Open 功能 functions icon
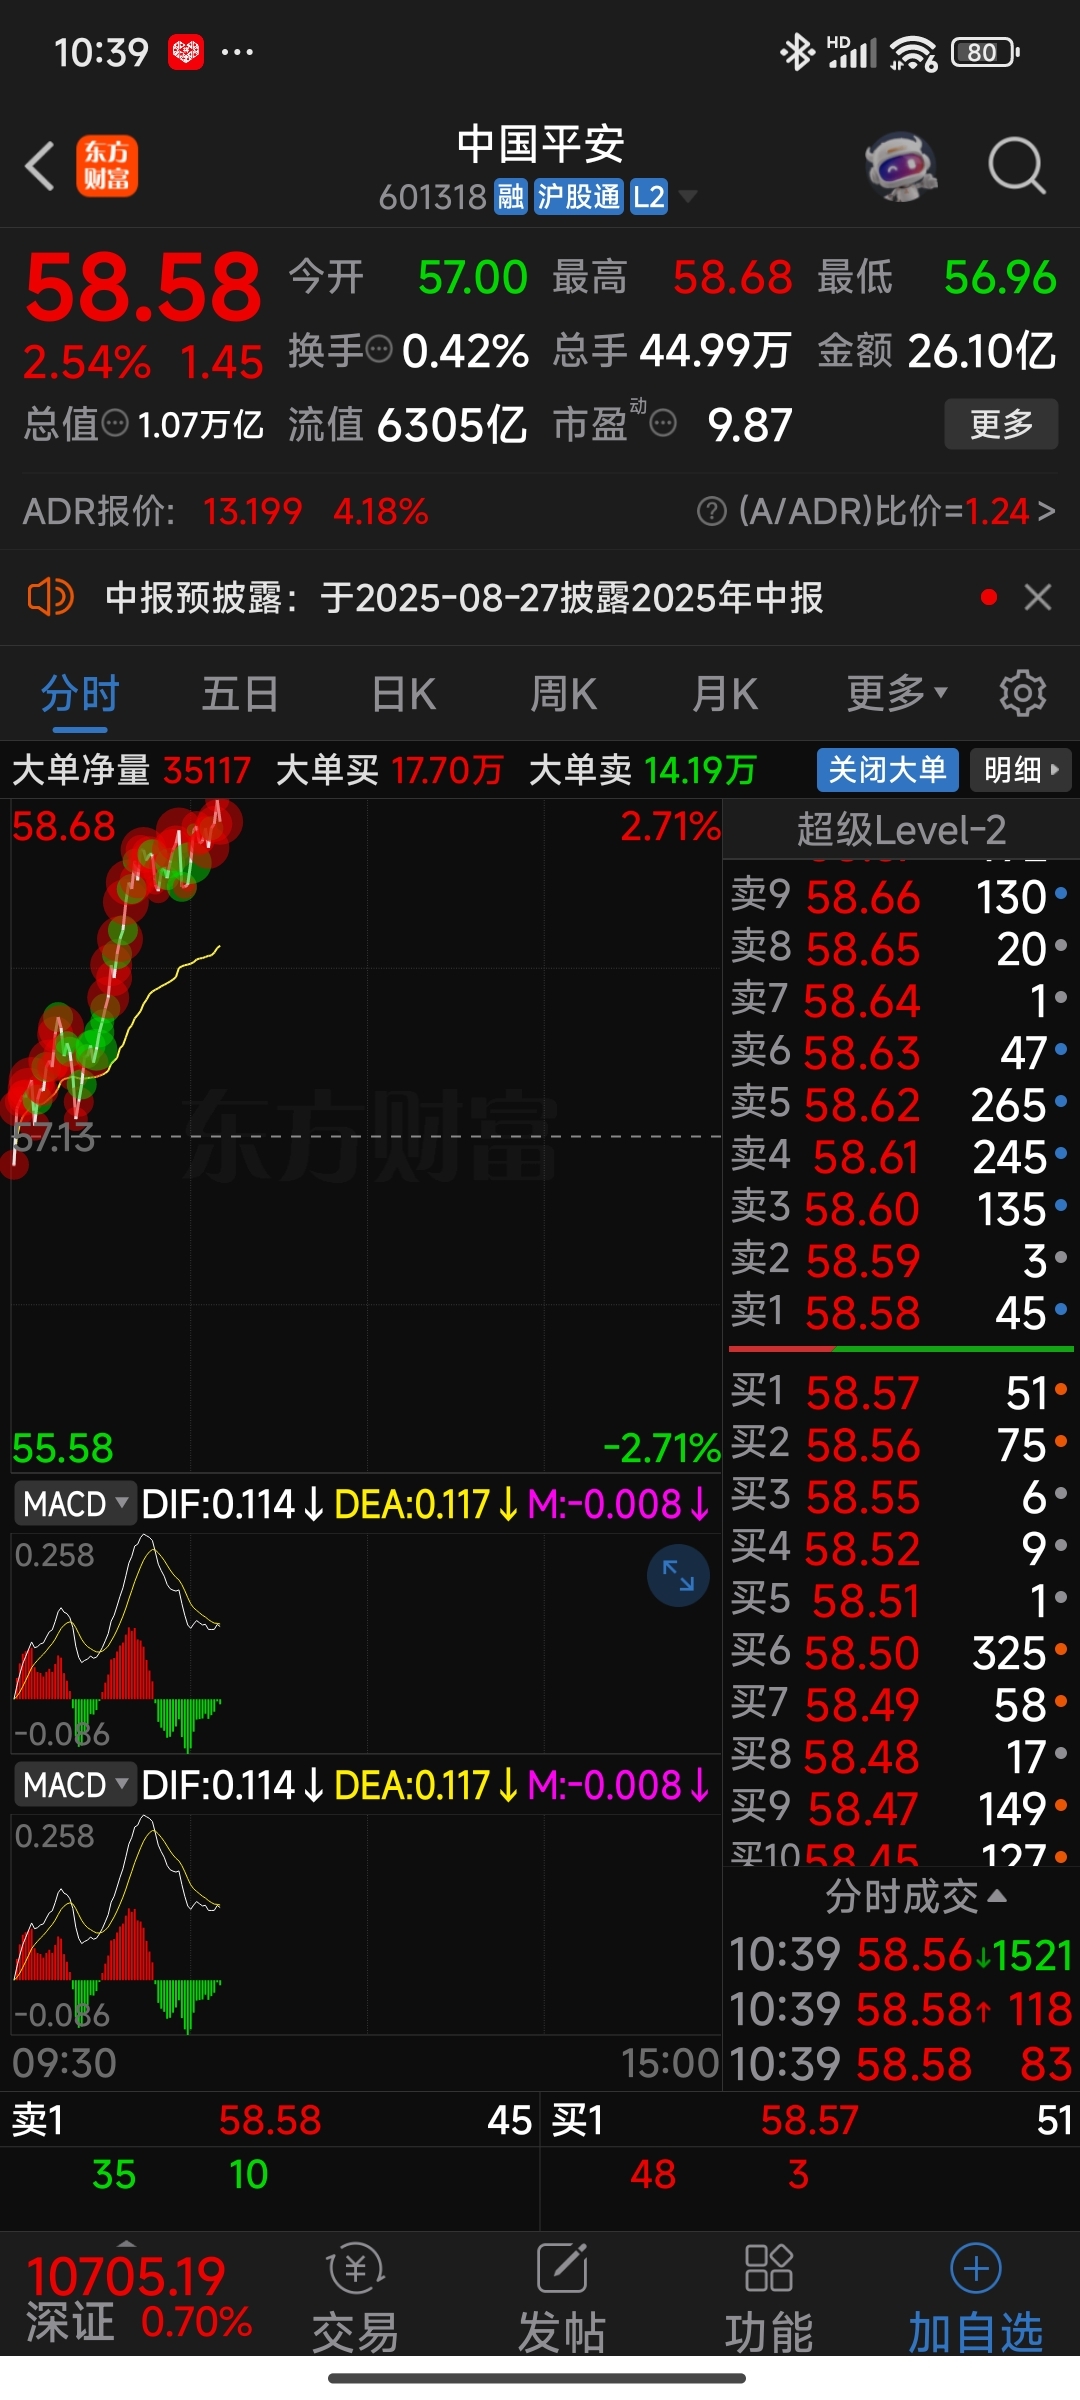Image resolution: width=1080 pixels, height=2400 pixels. pos(769,2299)
